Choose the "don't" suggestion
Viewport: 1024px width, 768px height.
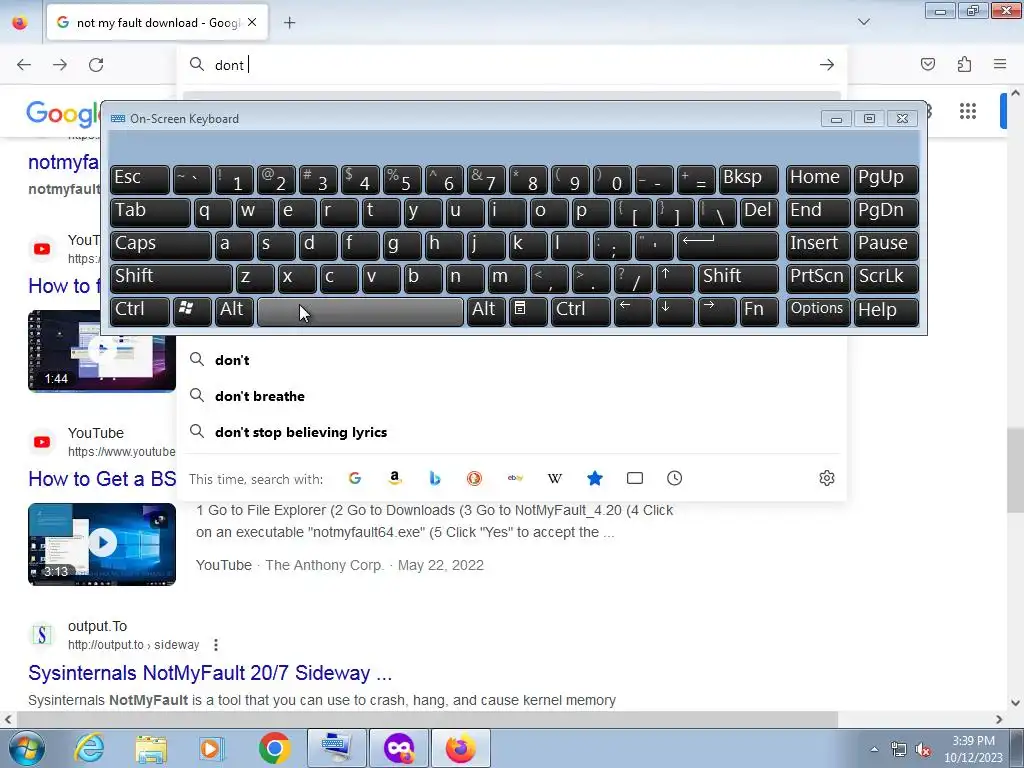point(511,360)
